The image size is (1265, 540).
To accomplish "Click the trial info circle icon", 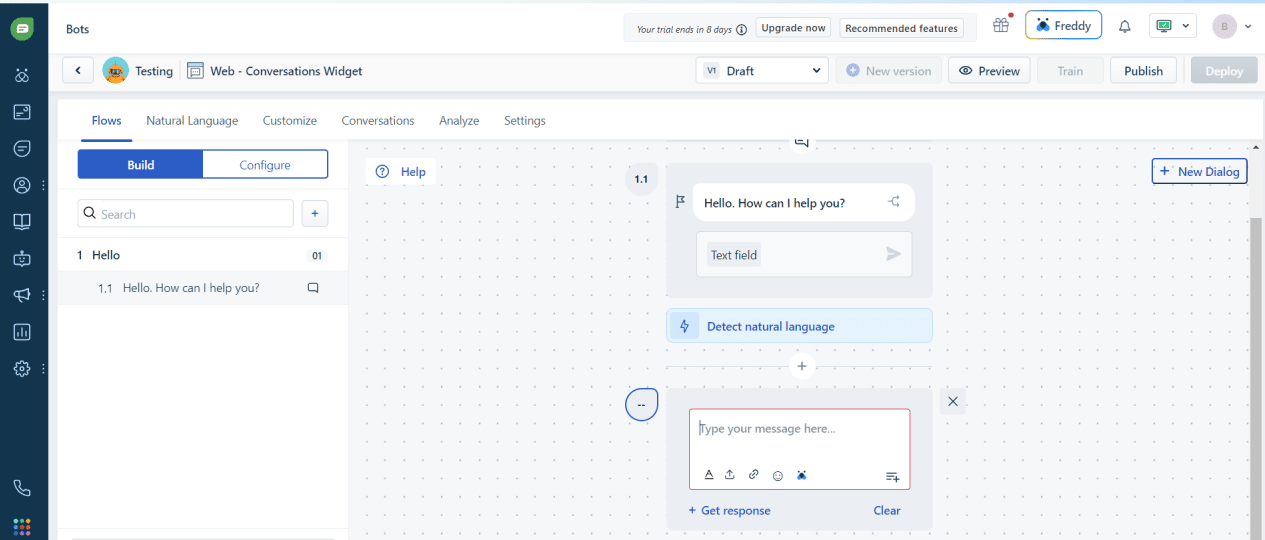I will tap(741, 29).
